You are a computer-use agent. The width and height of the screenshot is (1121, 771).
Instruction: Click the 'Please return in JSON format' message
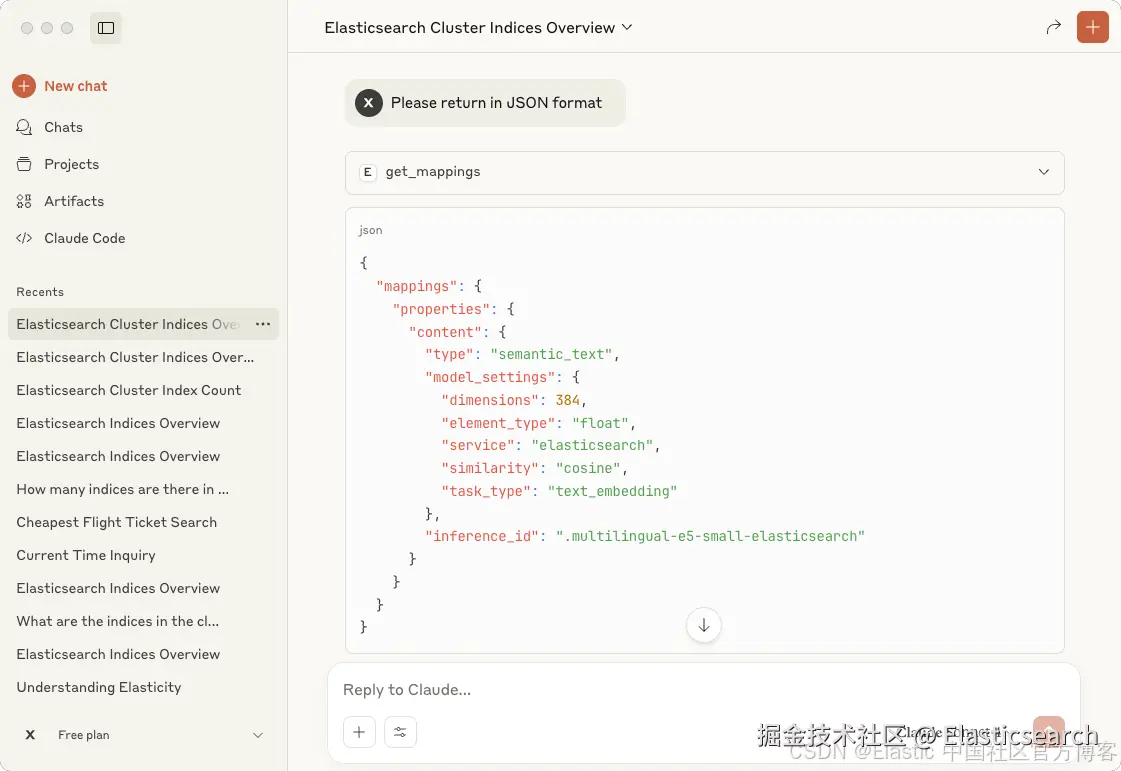tap(485, 103)
